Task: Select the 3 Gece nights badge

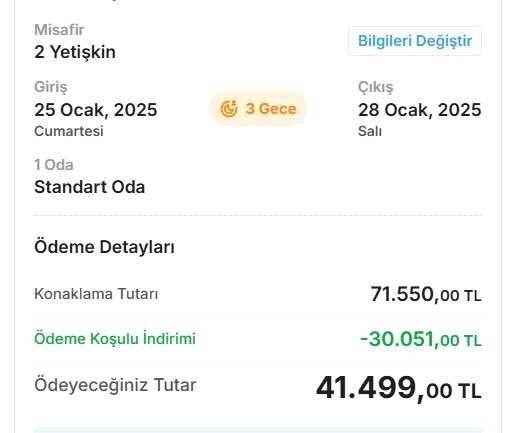Action: [258, 109]
